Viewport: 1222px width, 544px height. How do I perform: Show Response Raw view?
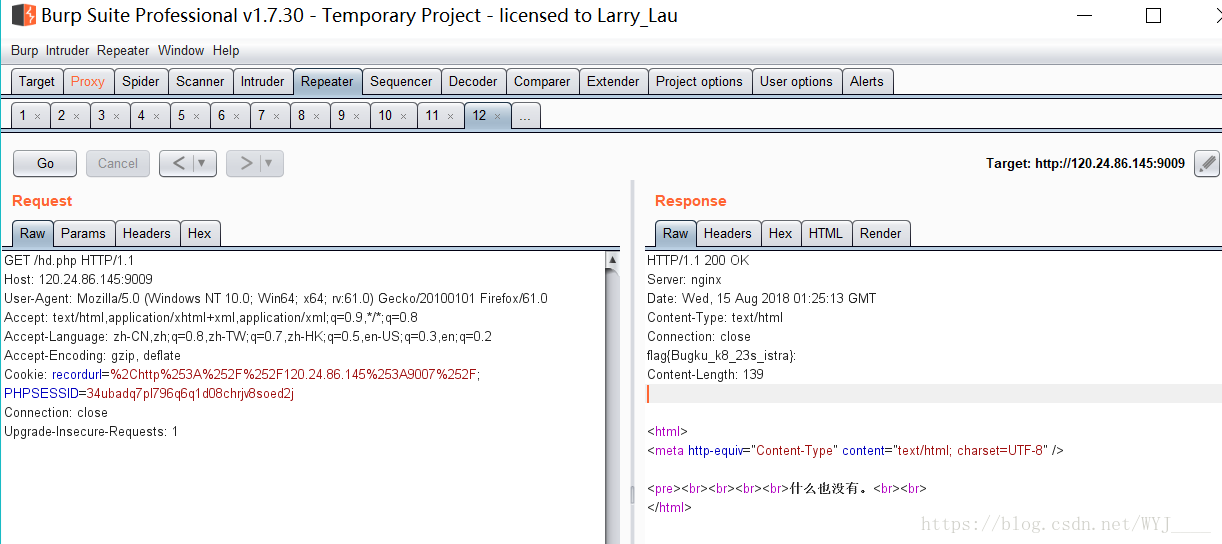tap(676, 233)
